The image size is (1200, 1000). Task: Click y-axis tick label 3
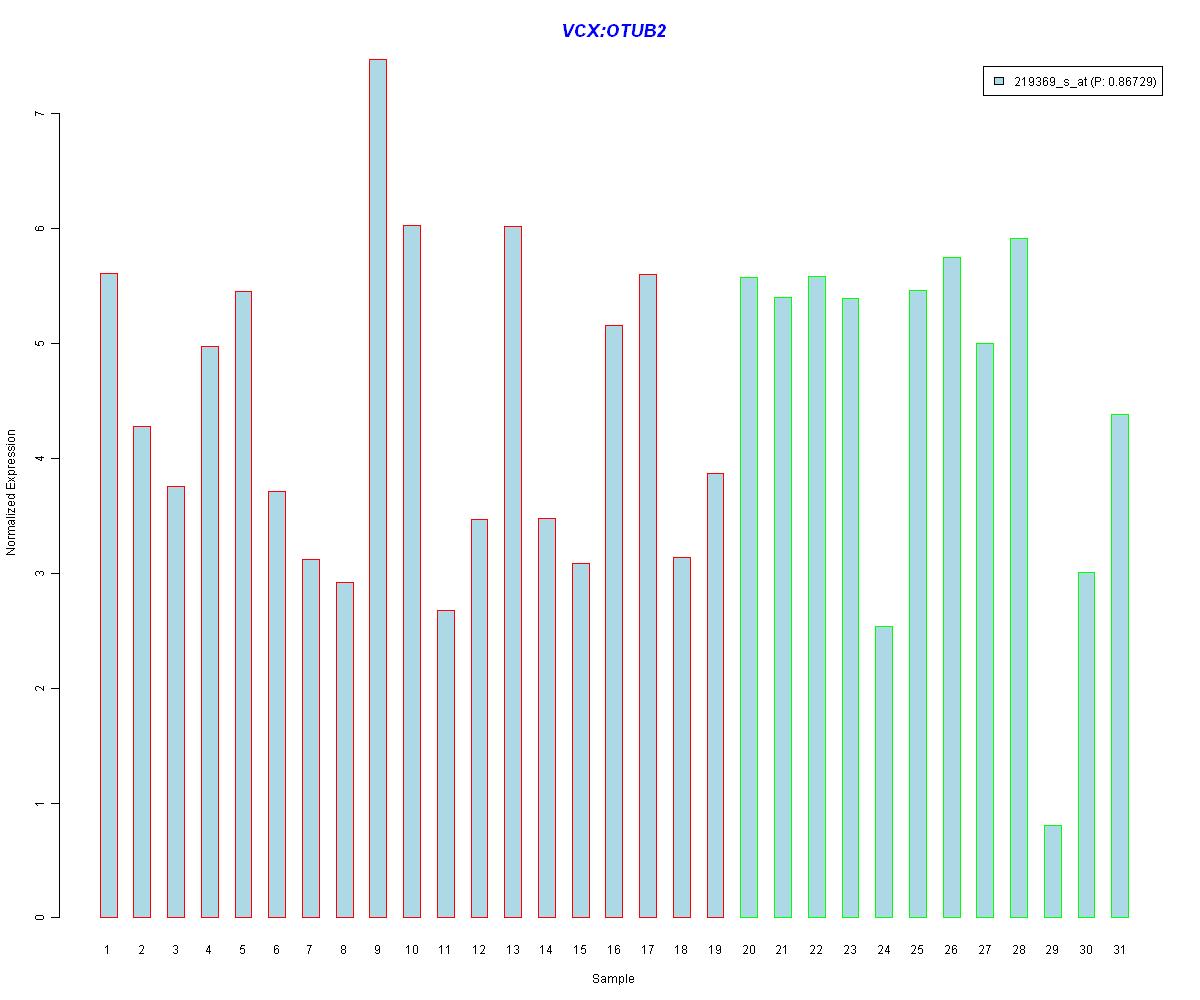click(x=41, y=574)
